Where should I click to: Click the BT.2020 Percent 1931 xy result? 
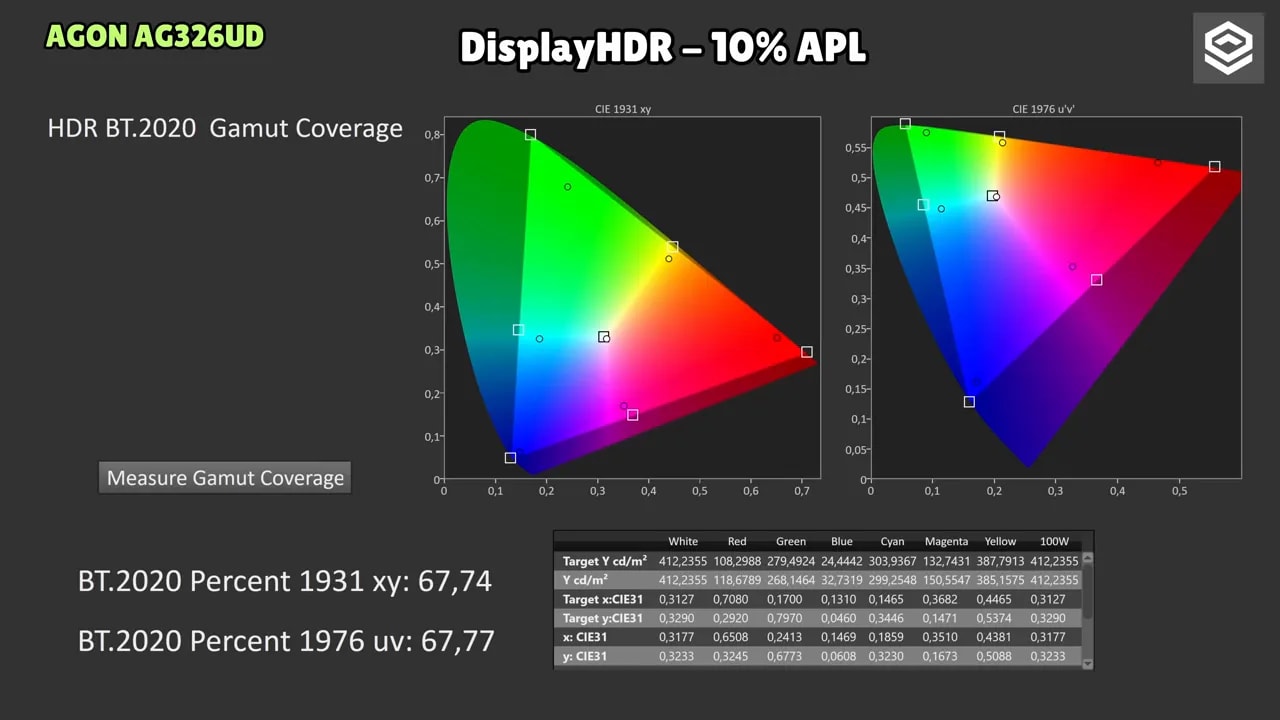[284, 581]
